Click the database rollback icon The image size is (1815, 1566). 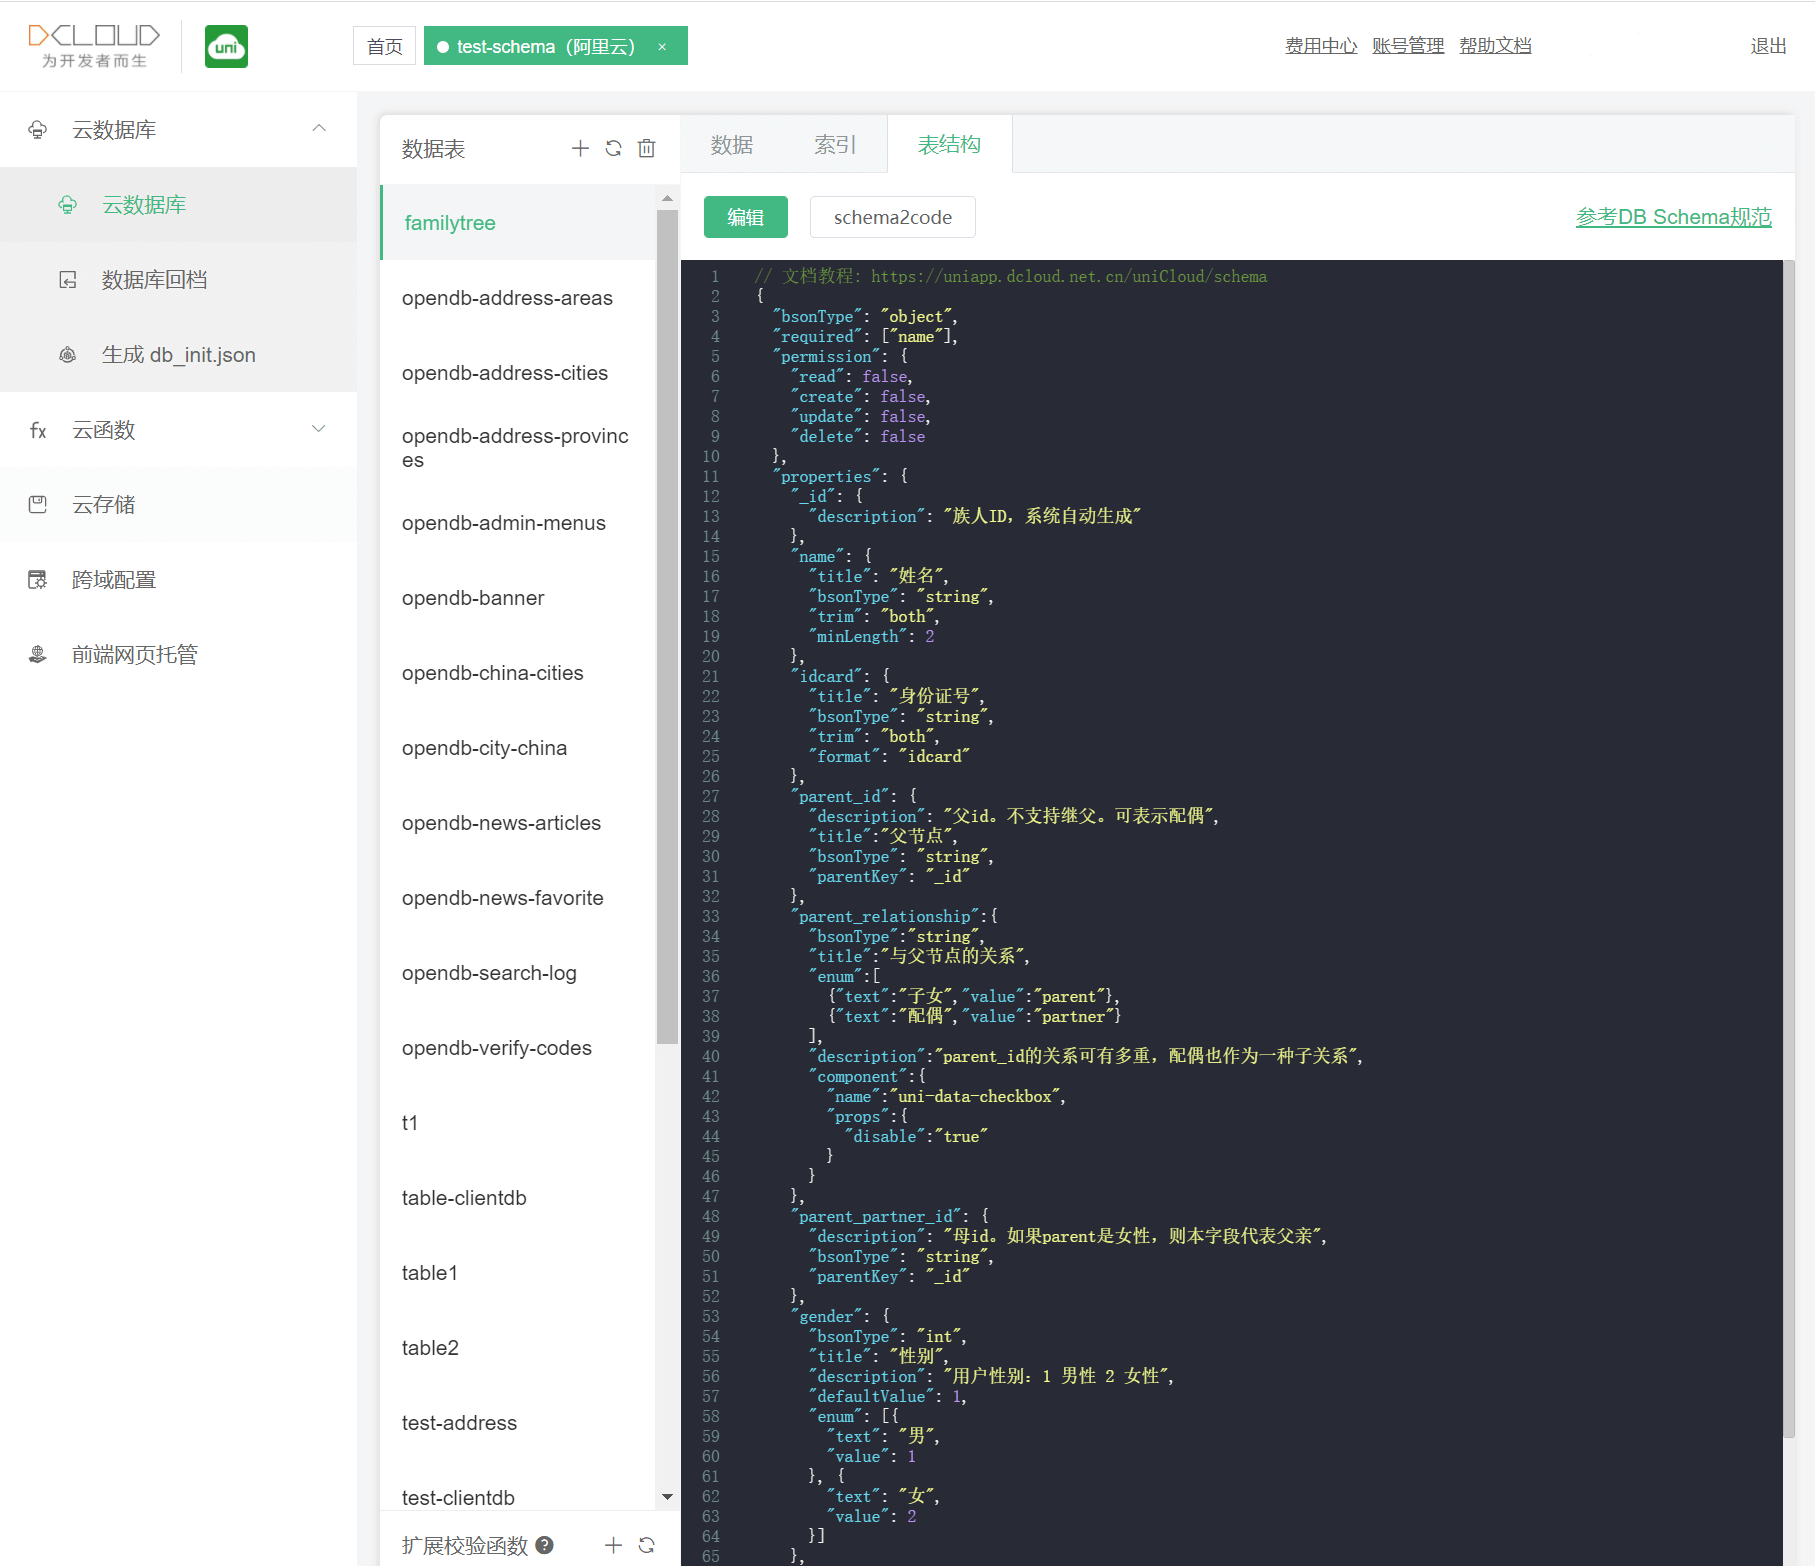[68, 280]
